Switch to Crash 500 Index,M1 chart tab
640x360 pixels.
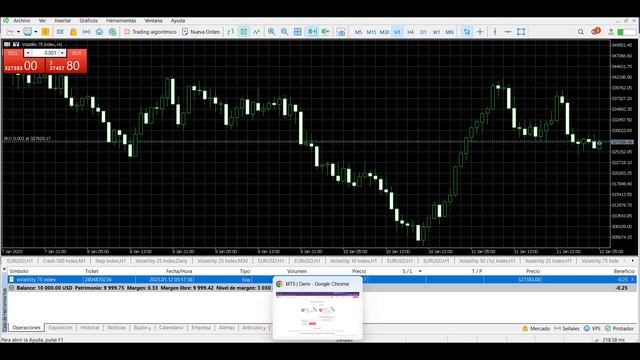click(64, 260)
